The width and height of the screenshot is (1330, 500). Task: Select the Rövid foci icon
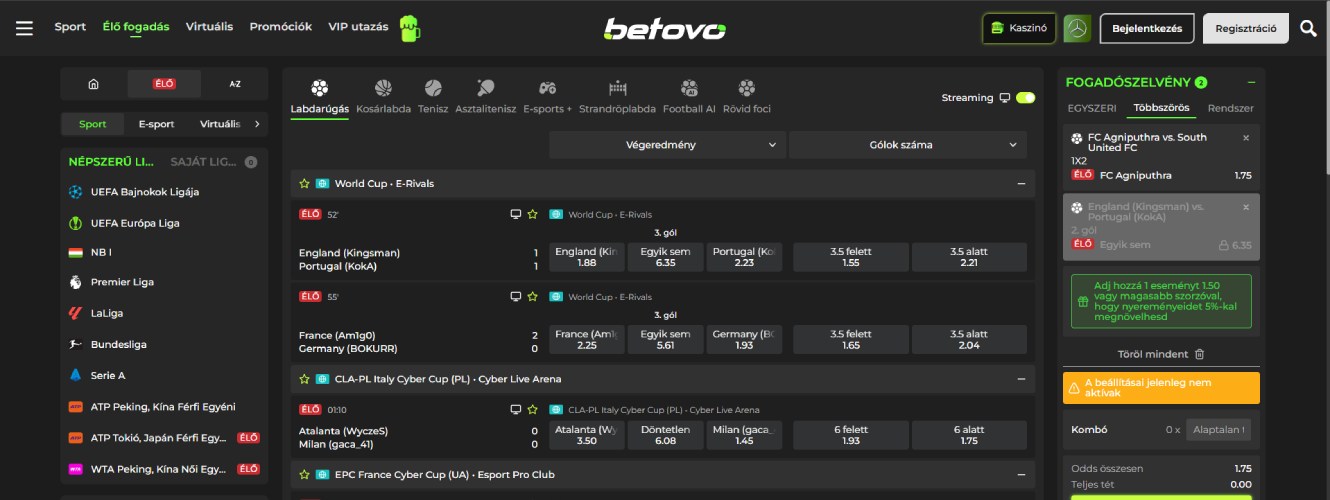click(x=746, y=88)
